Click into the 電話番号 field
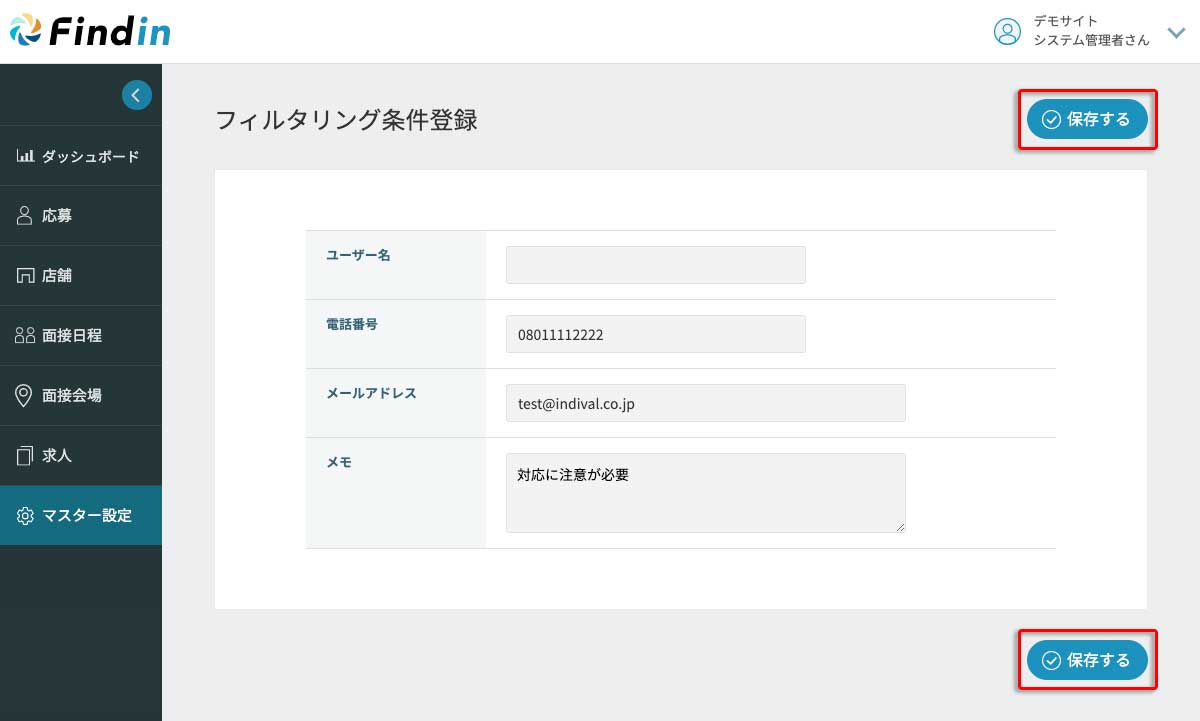 tap(655, 335)
